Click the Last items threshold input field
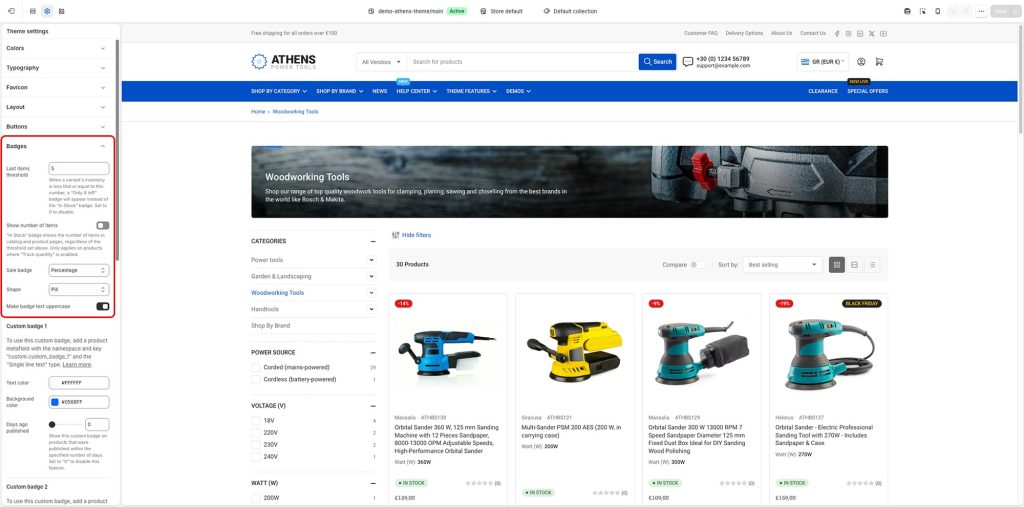 (79, 169)
